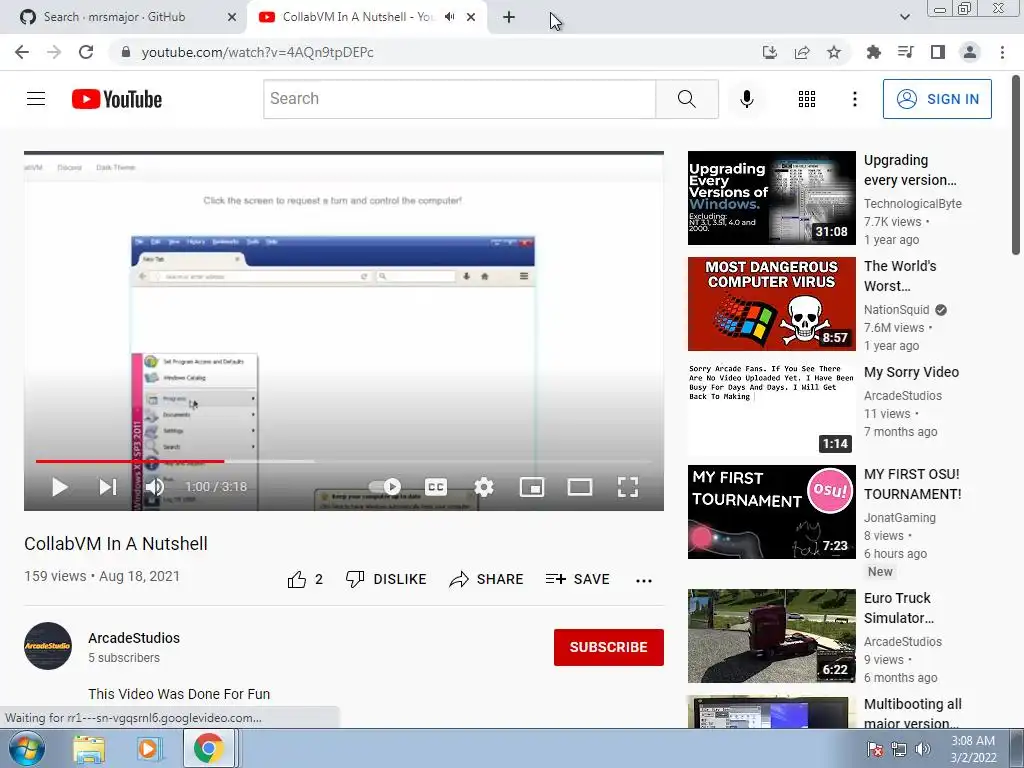Open more actions ellipsis under video

point(644,581)
